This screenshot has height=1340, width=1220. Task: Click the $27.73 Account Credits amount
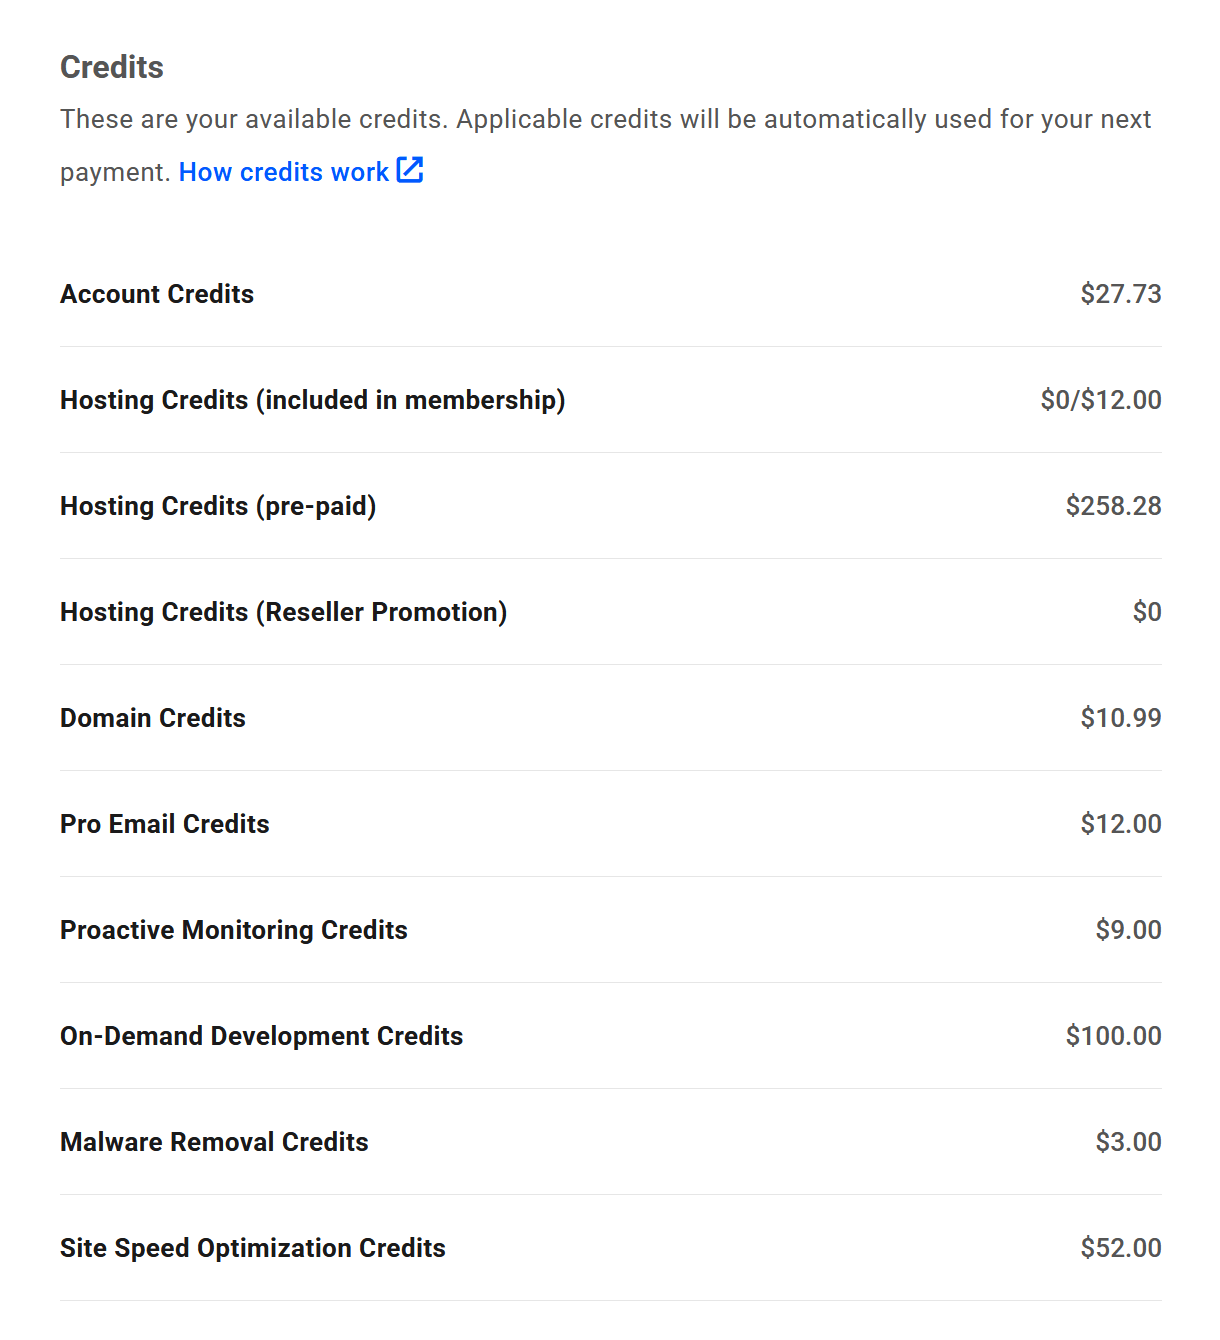coord(1120,293)
